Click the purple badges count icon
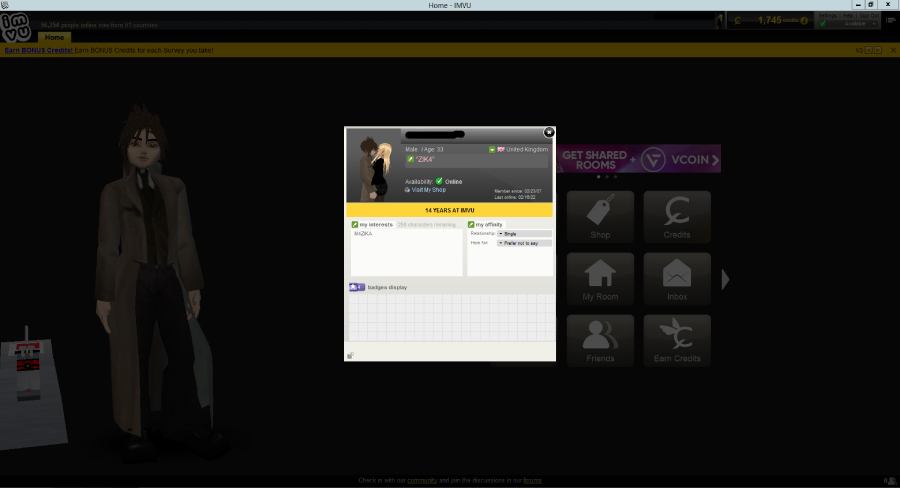The image size is (900, 488). pos(357,287)
